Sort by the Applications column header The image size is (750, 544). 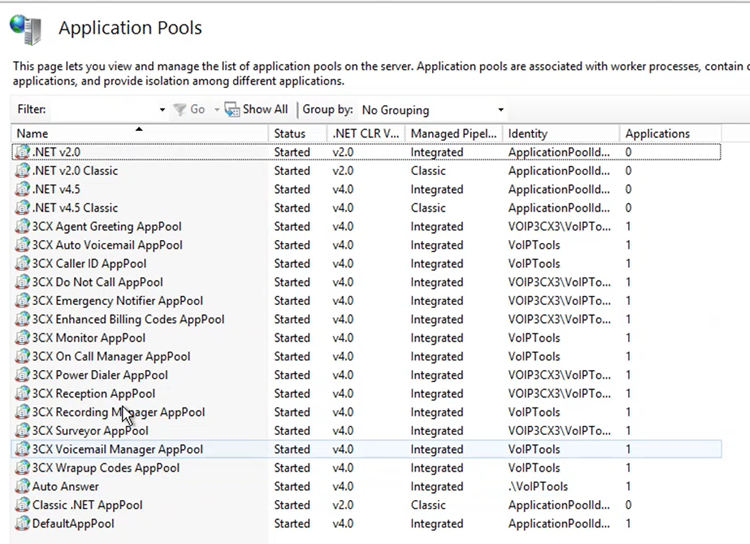671,133
